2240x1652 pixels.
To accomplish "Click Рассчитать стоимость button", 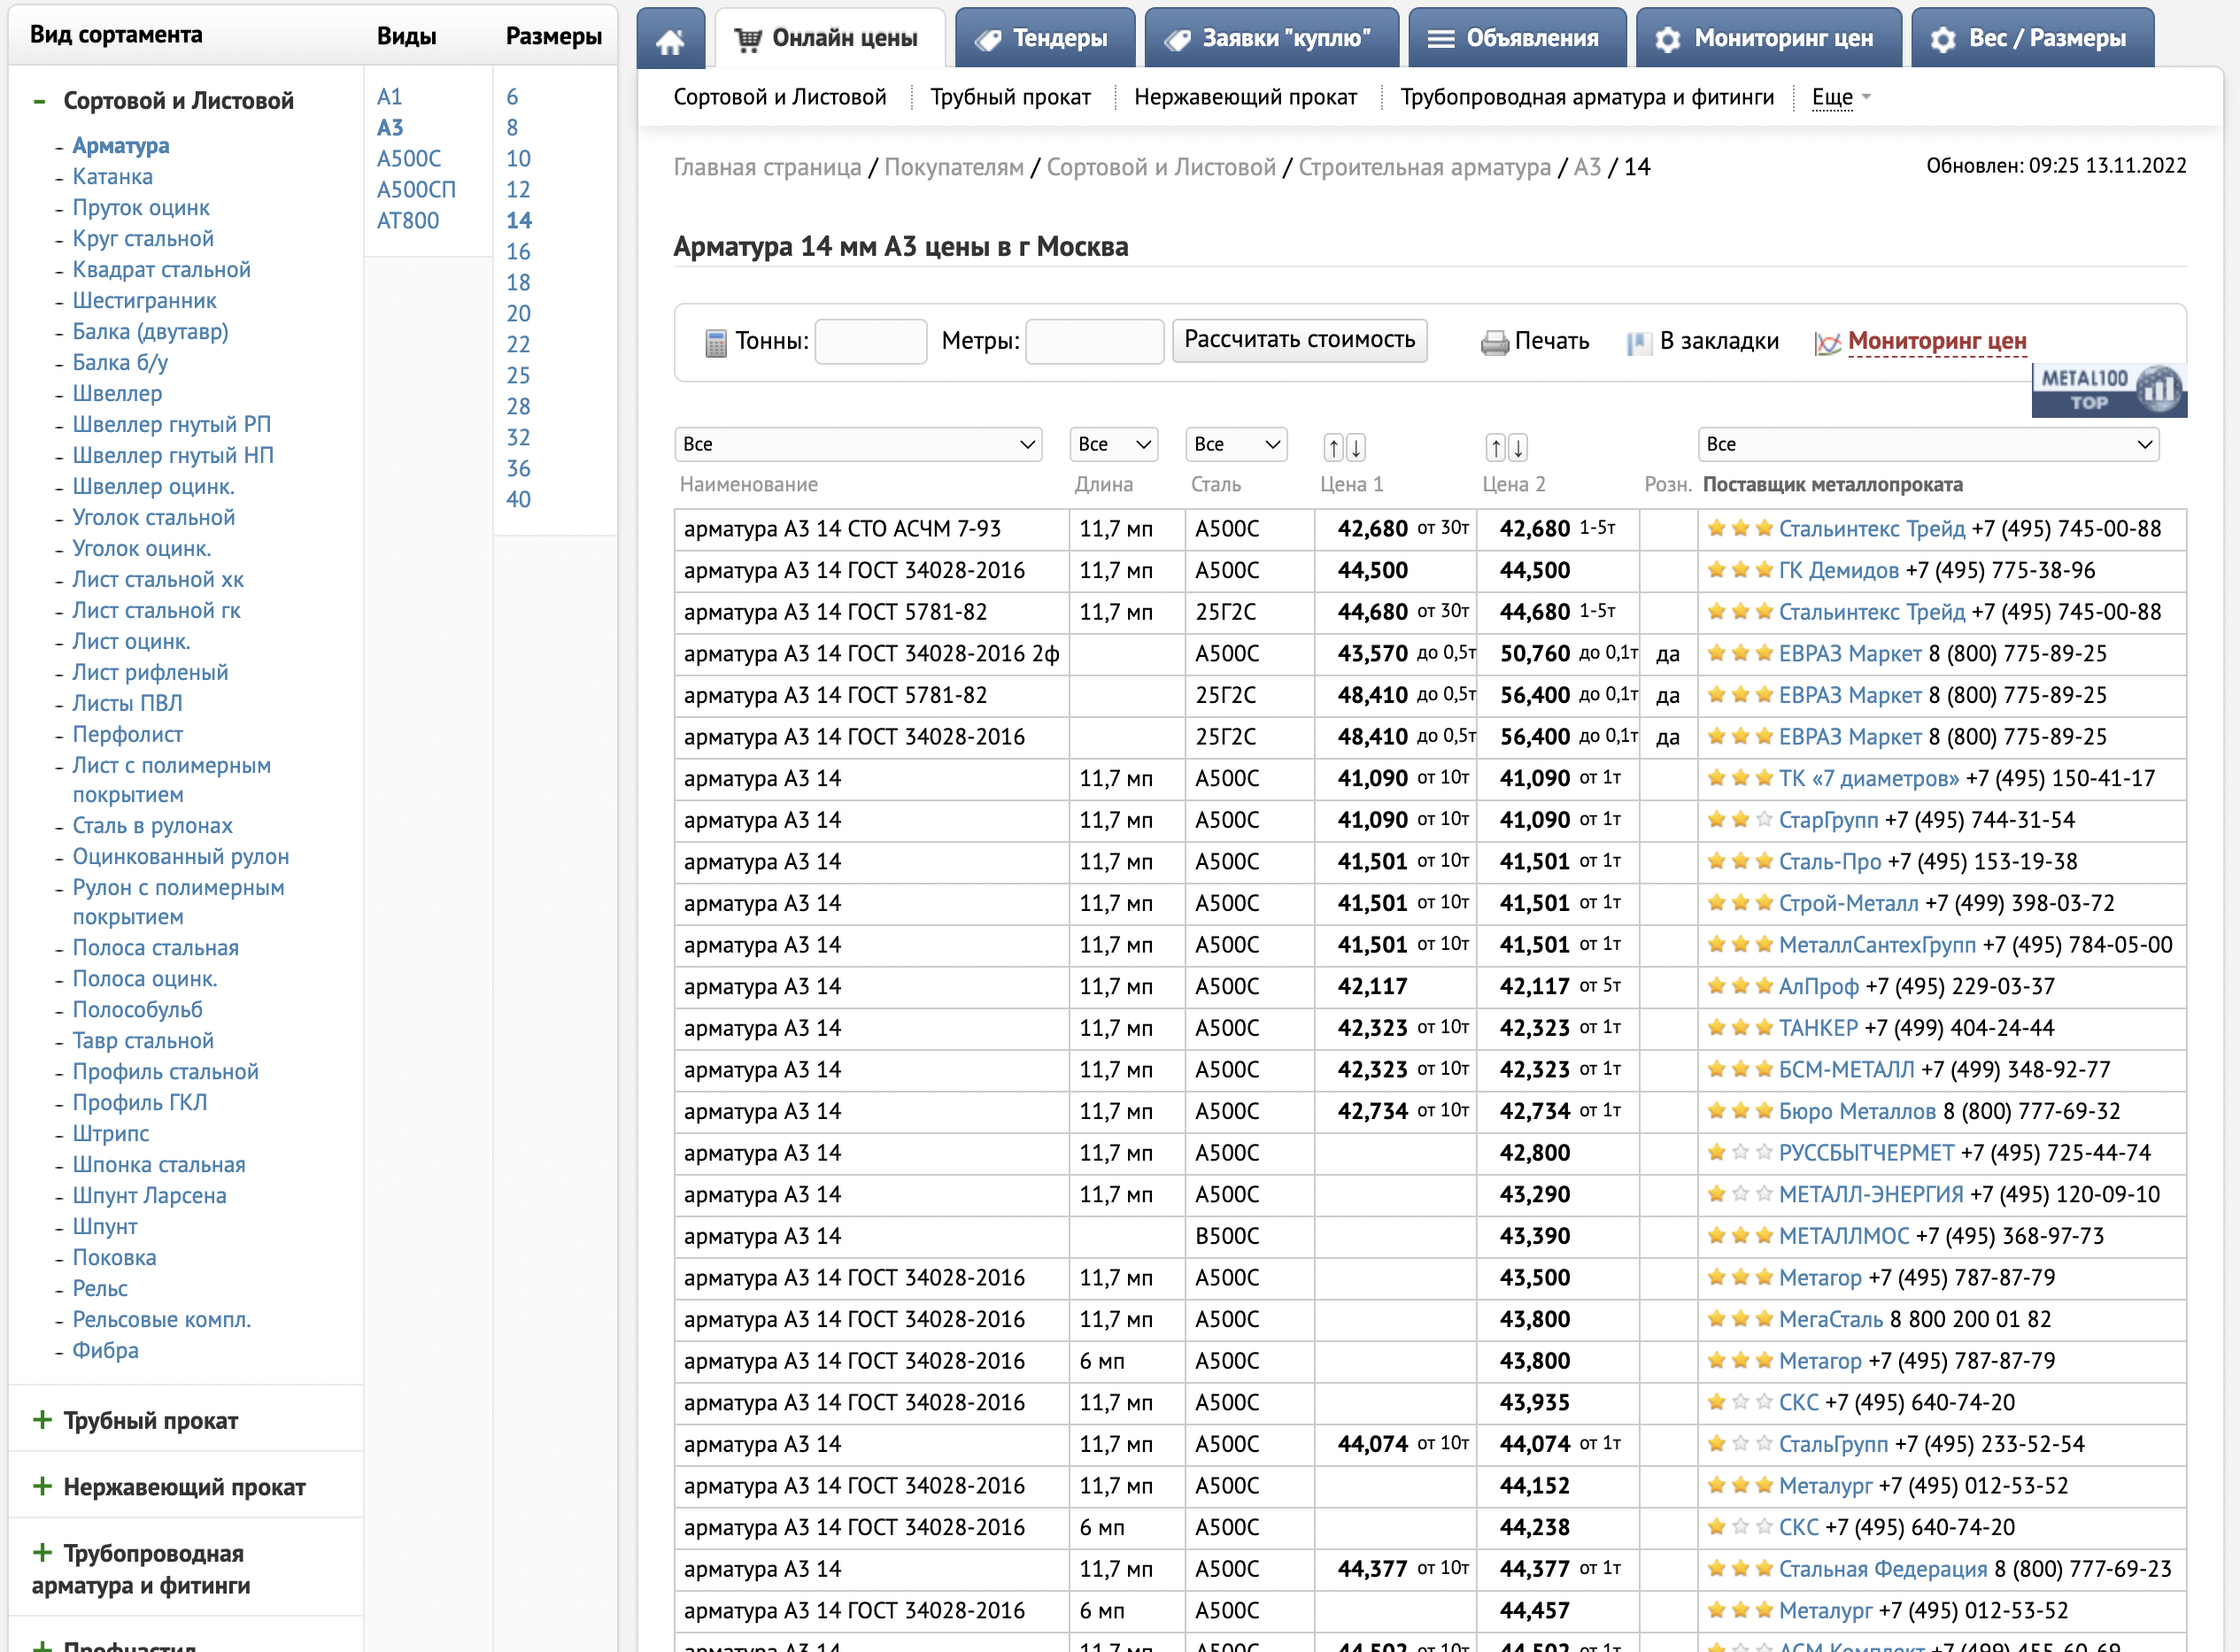I will (x=1299, y=341).
